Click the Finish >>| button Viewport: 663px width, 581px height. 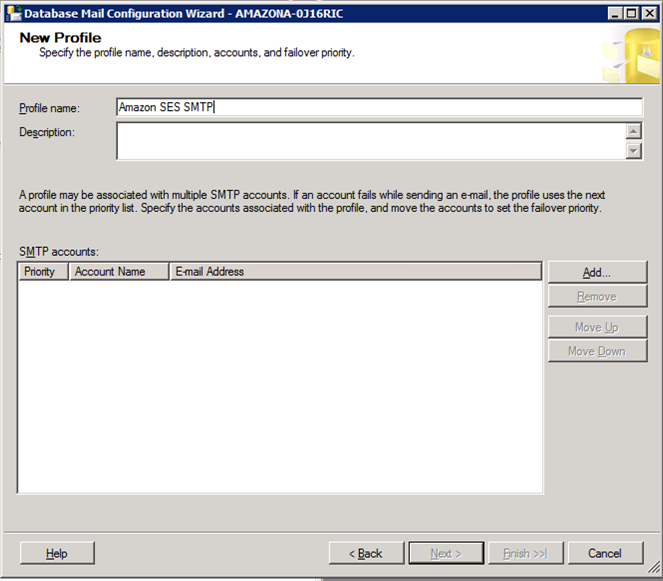click(526, 553)
